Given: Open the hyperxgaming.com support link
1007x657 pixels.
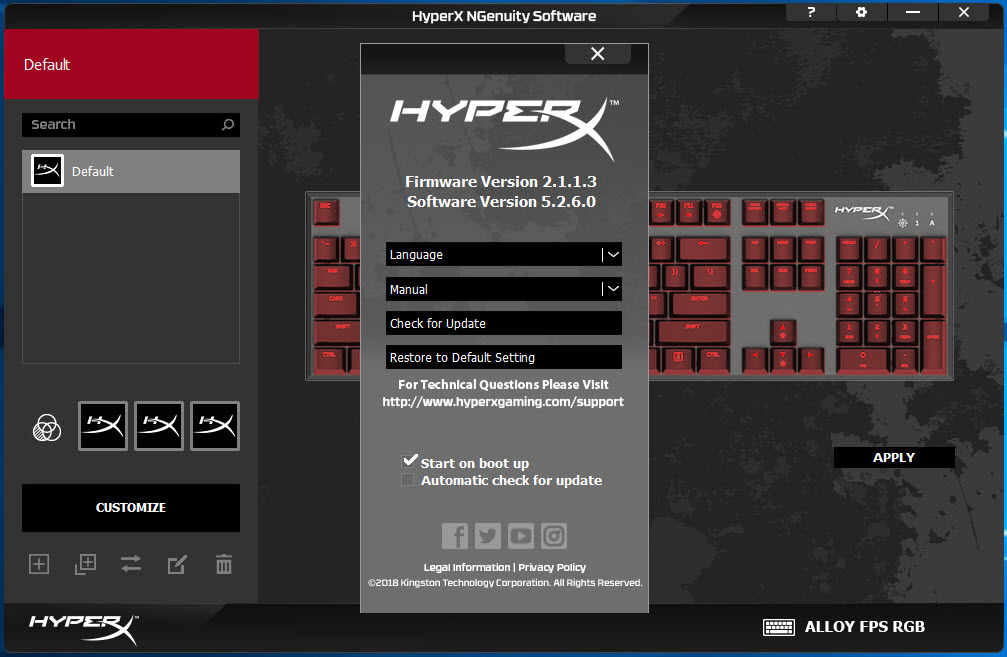Looking at the screenshot, I should [x=503, y=401].
